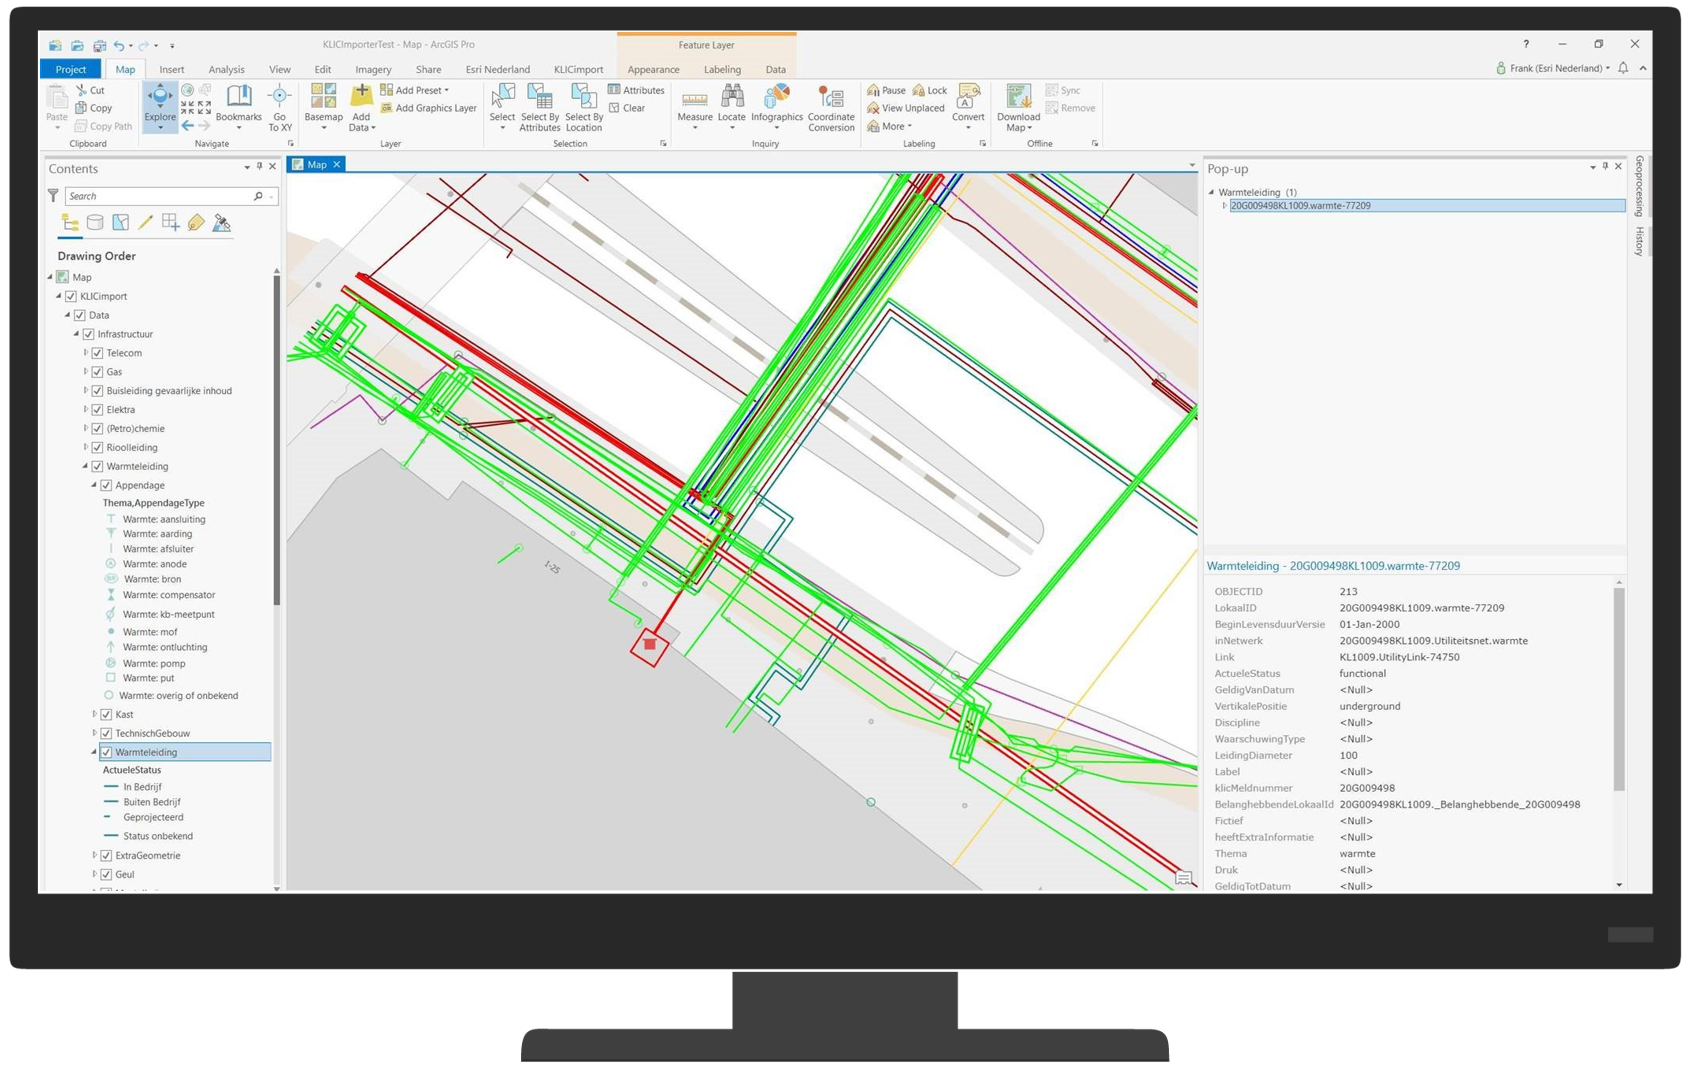Open the Infographics tool
The height and width of the screenshot is (1067, 1690).
(776, 107)
